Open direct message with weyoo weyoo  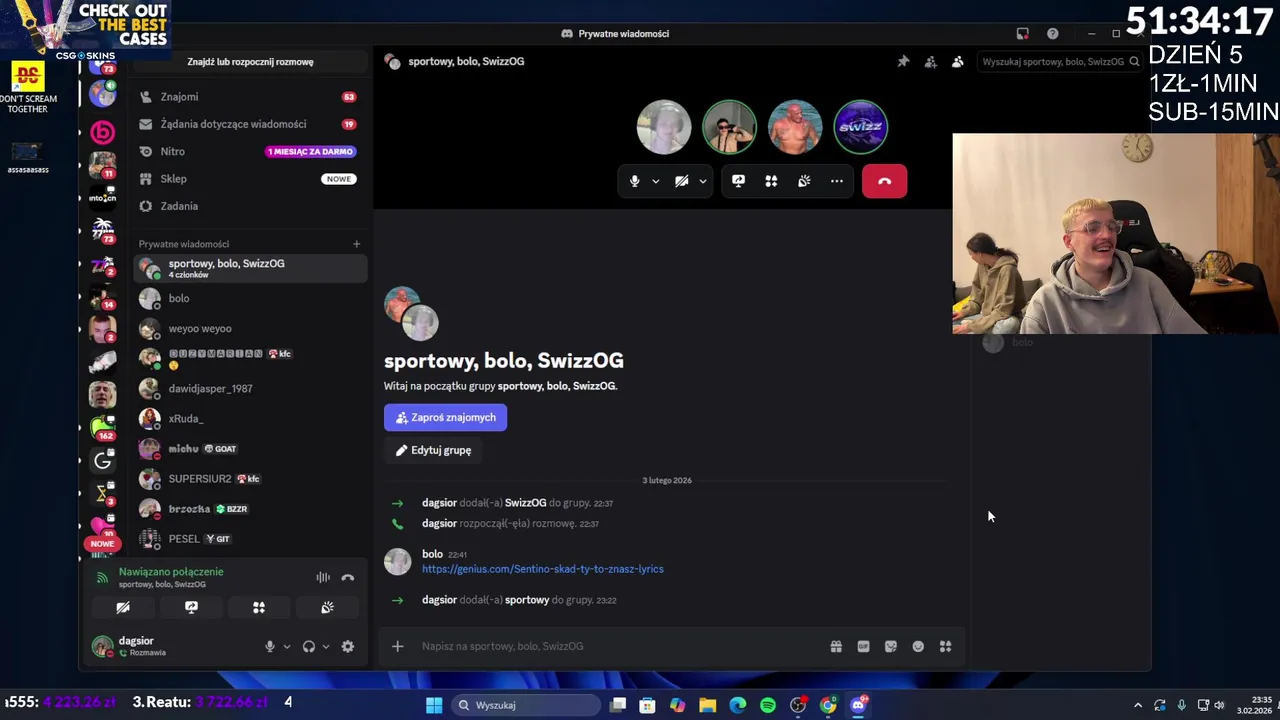250,328
